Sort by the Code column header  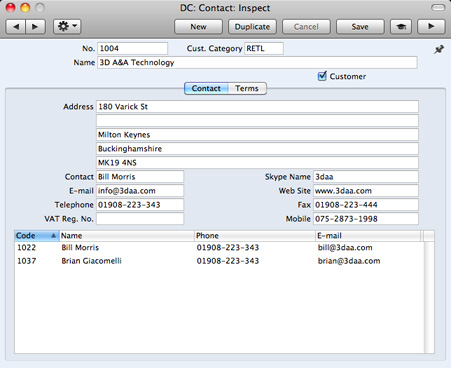click(x=37, y=236)
